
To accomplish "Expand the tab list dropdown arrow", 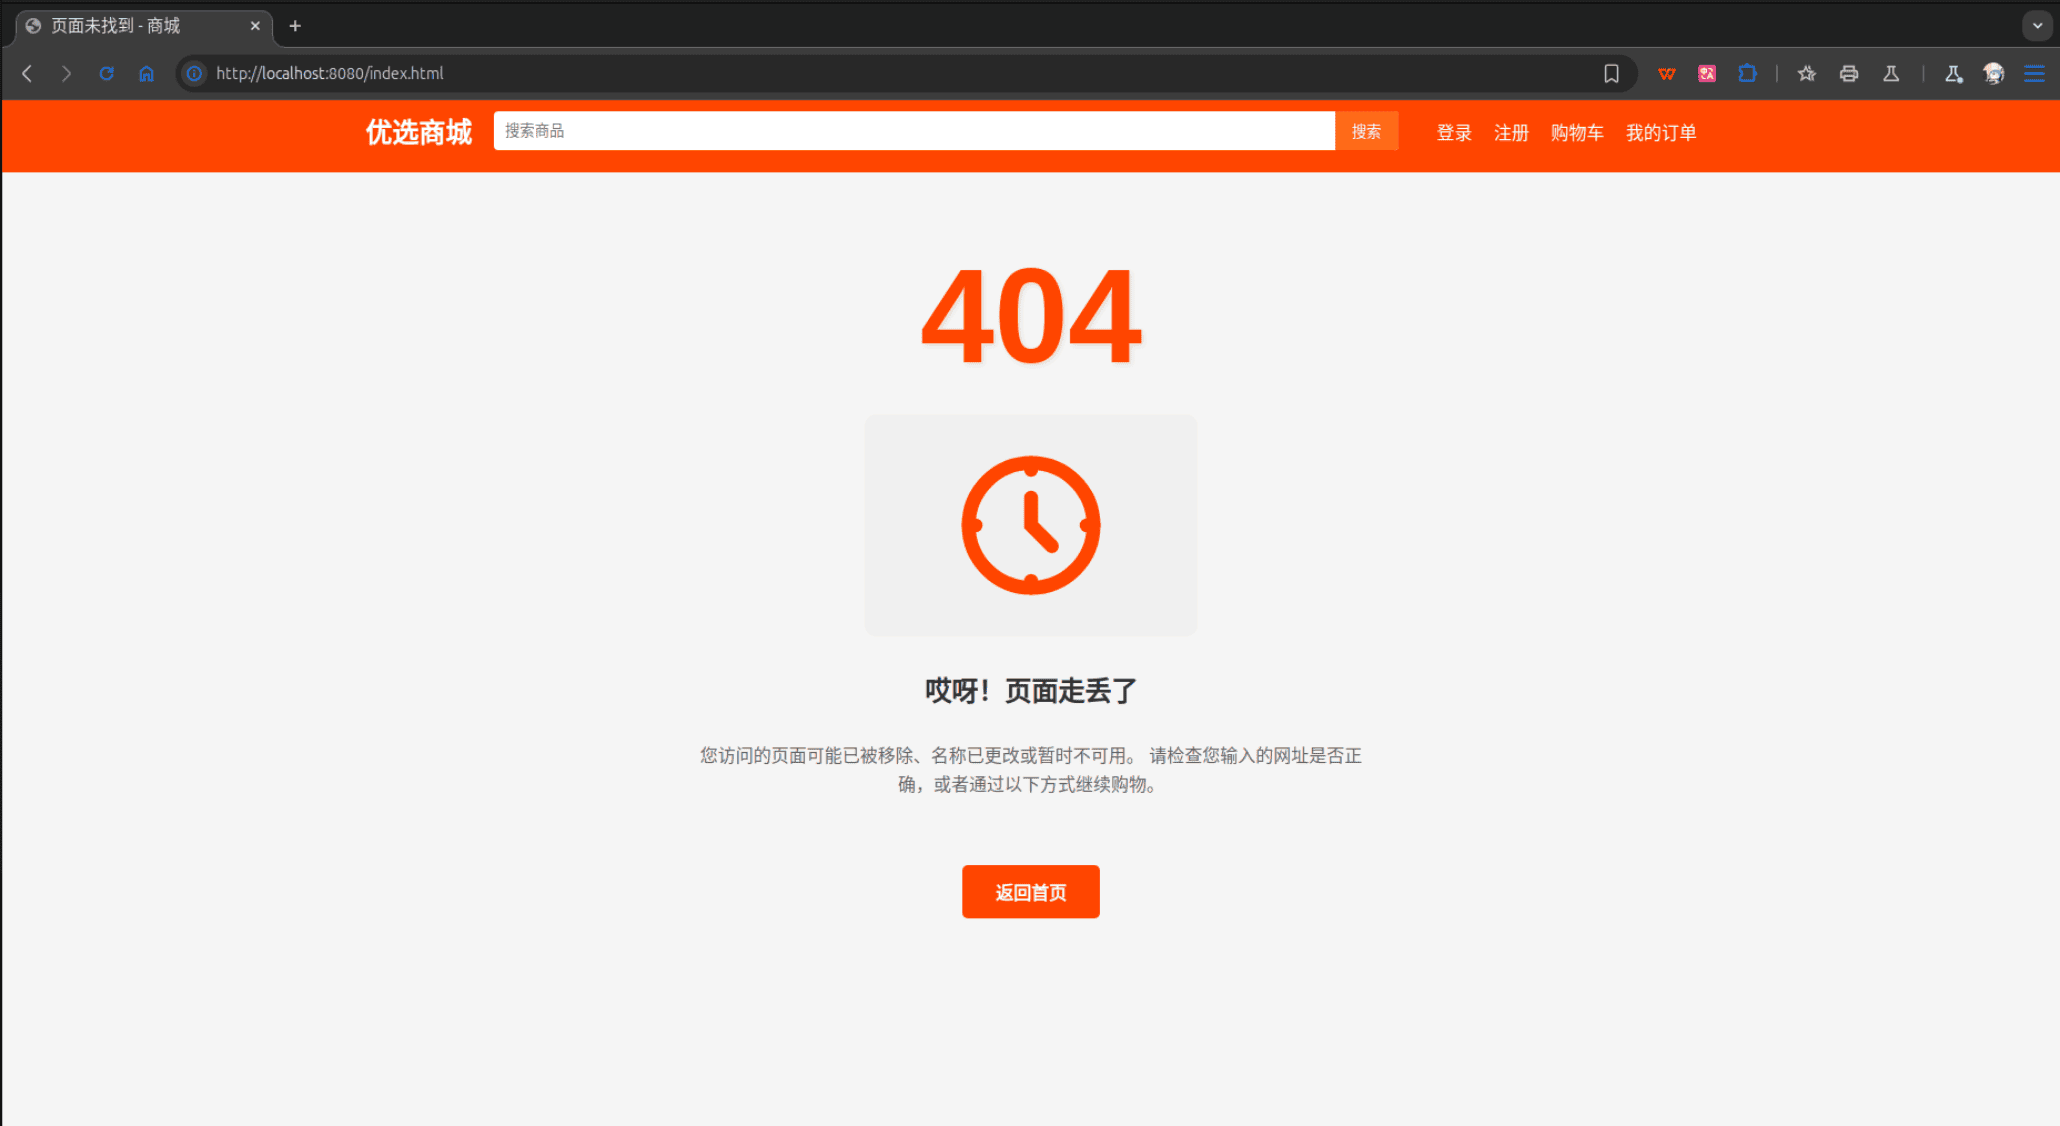I will pos(2037,26).
